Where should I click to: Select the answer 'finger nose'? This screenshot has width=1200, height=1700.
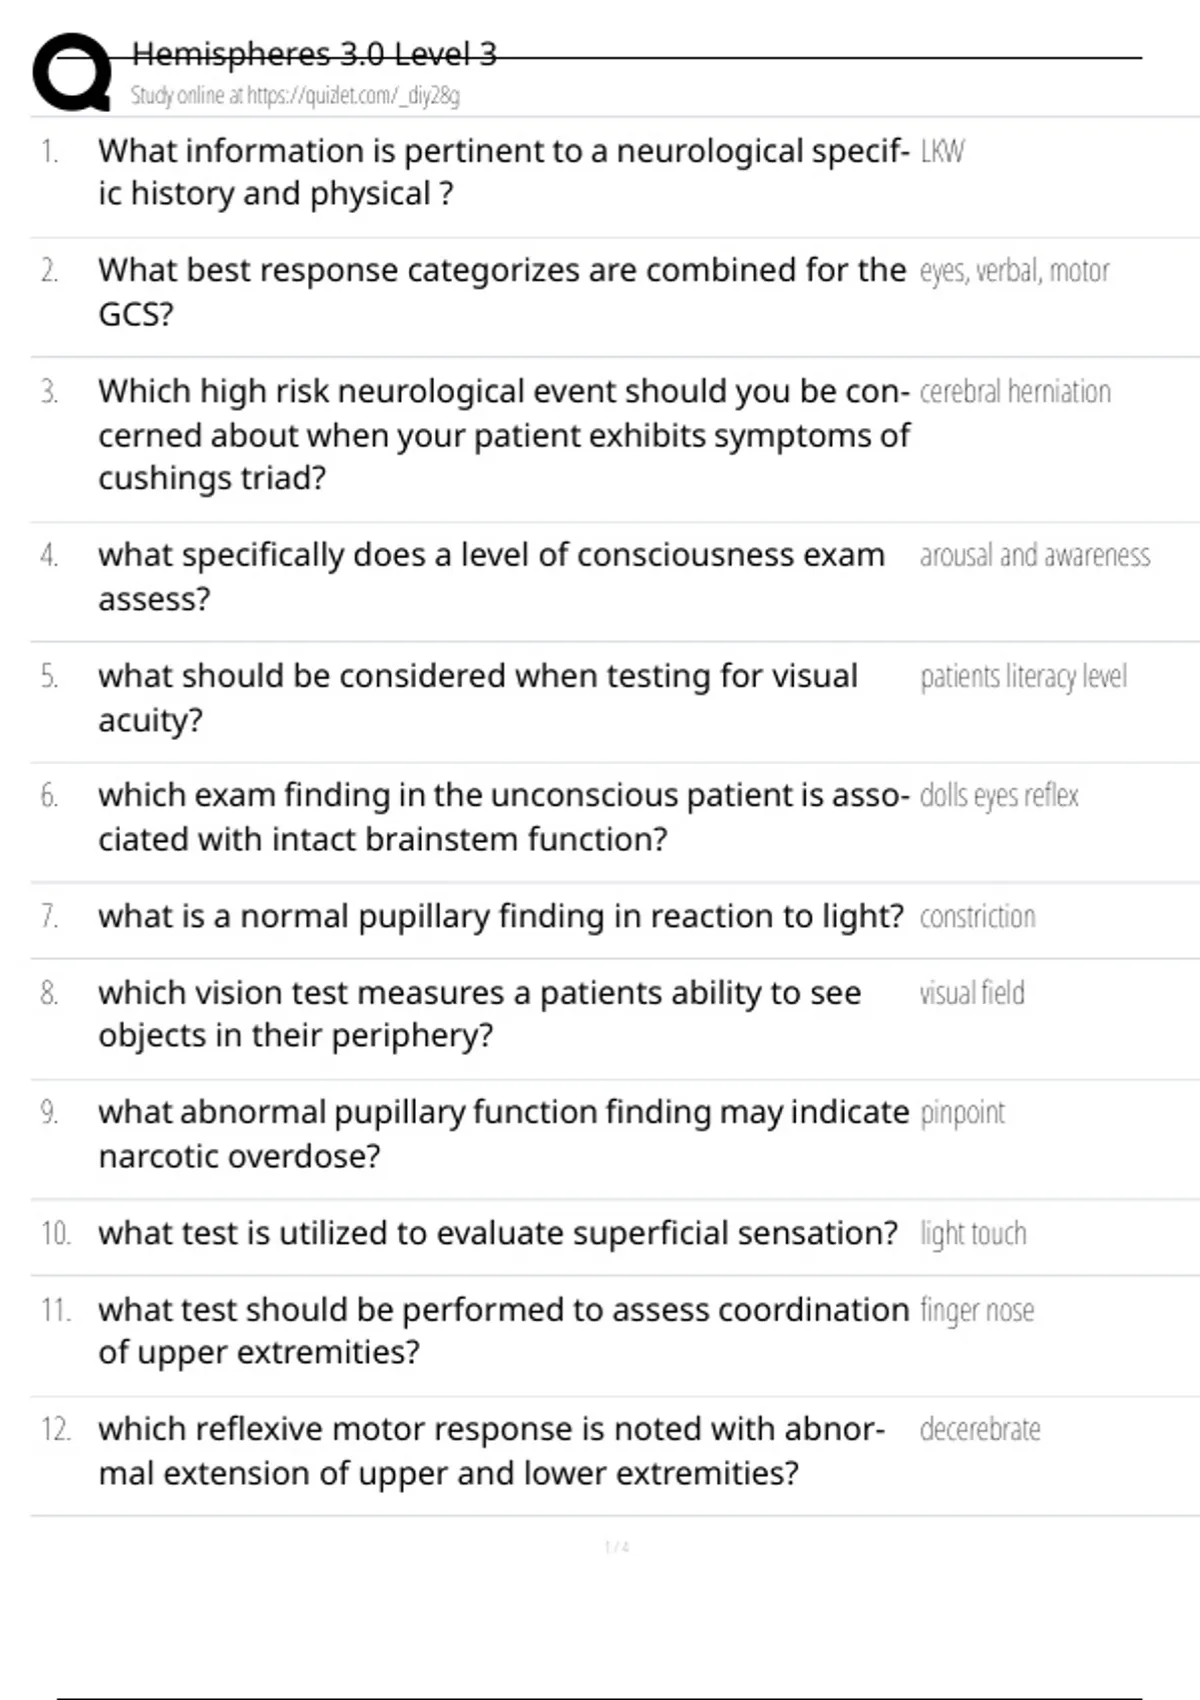[x=977, y=1310]
